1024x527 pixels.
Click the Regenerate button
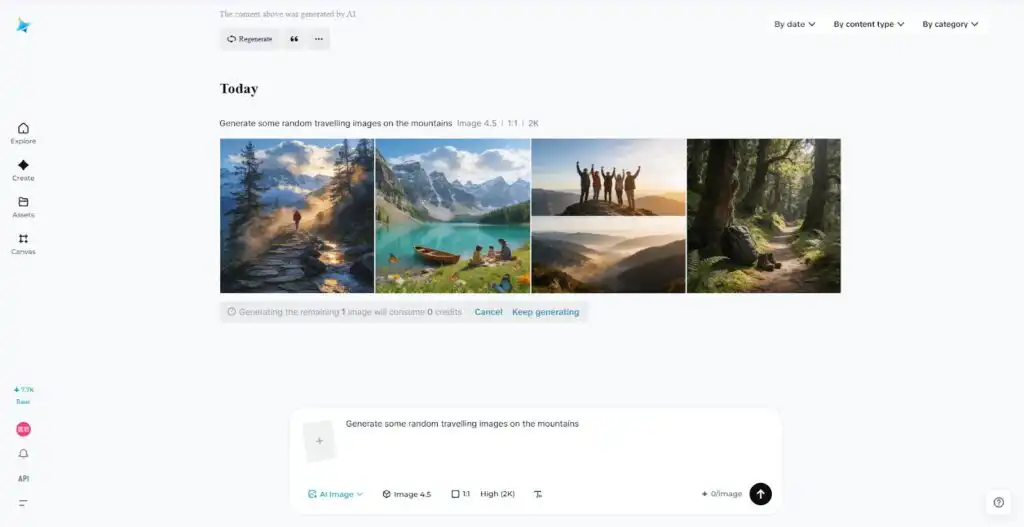click(250, 39)
